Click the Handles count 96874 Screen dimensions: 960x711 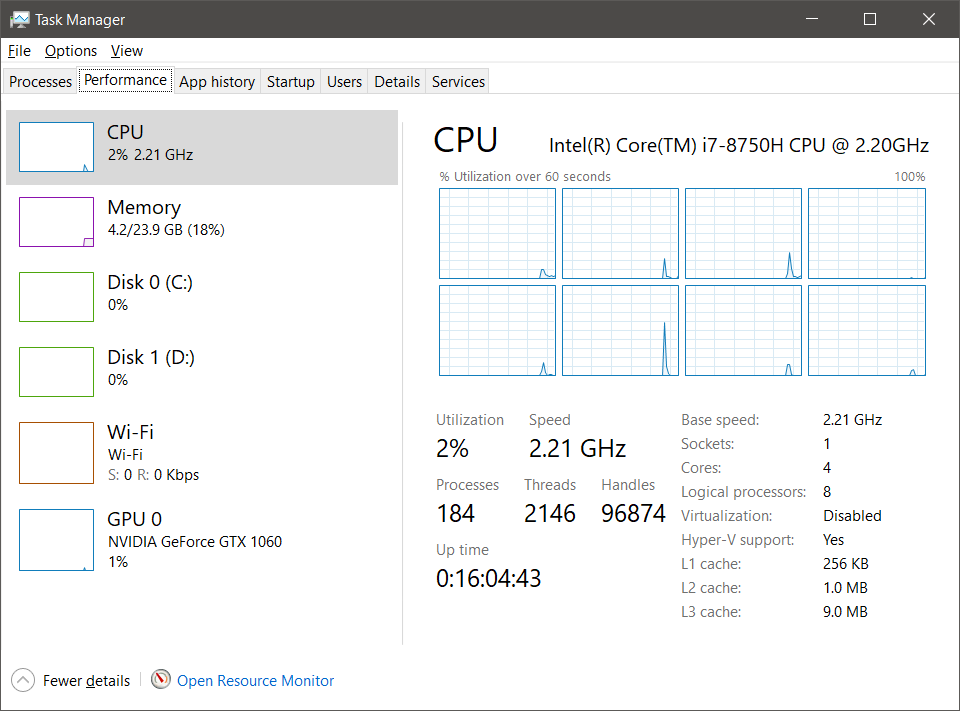click(x=633, y=513)
